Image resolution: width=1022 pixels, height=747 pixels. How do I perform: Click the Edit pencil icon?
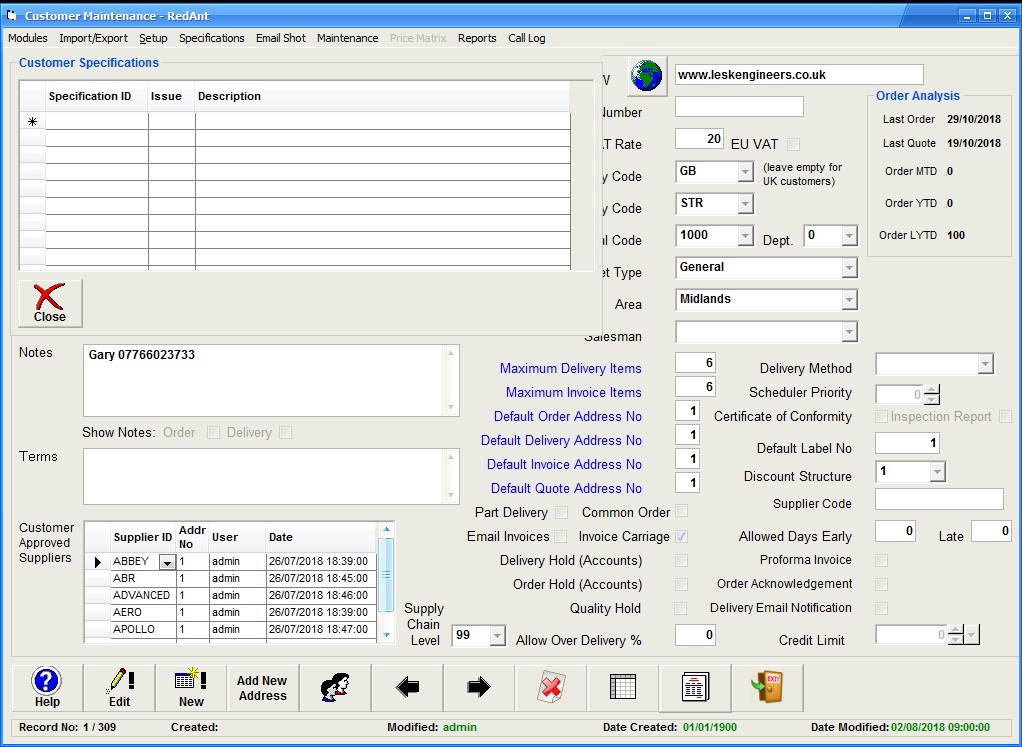pos(119,688)
